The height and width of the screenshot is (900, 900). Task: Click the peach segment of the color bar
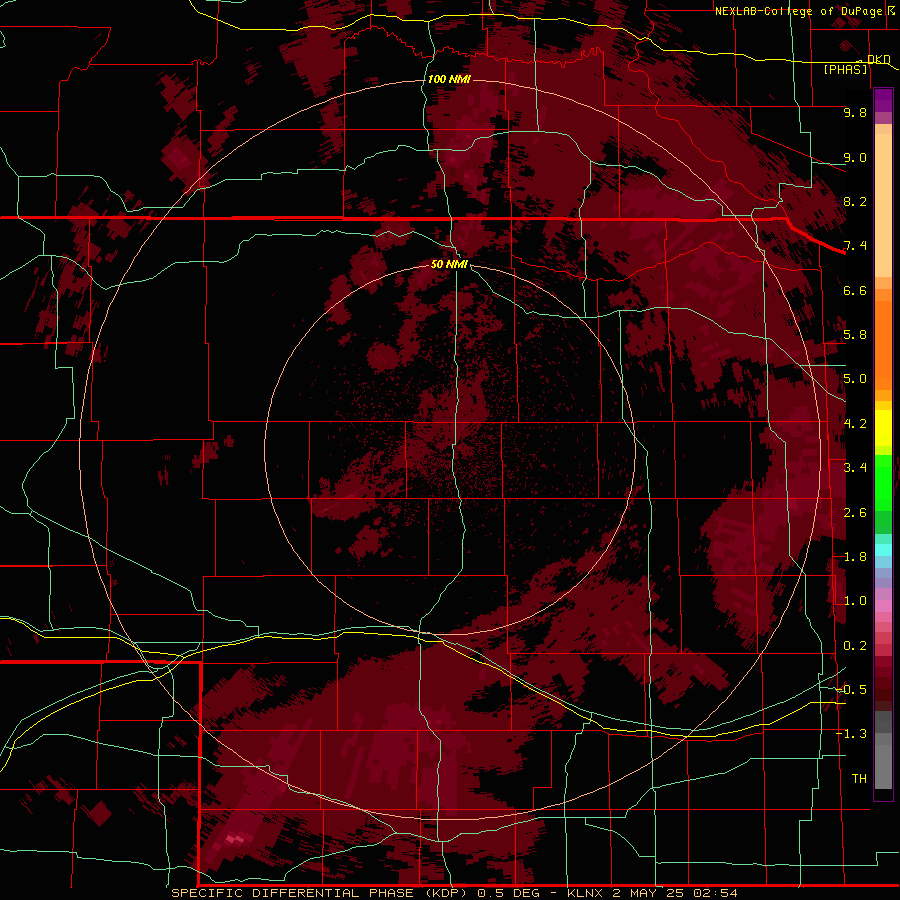[883, 205]
